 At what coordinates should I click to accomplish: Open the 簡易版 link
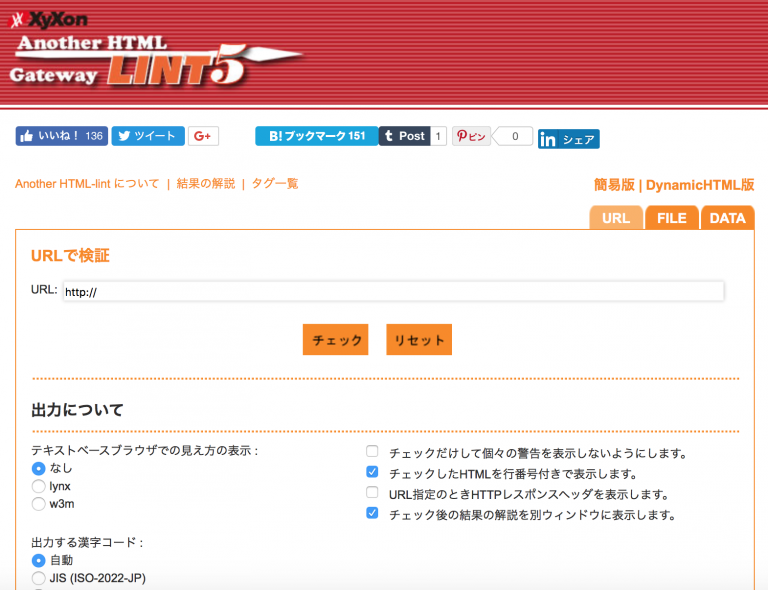[x=614, y=185]
